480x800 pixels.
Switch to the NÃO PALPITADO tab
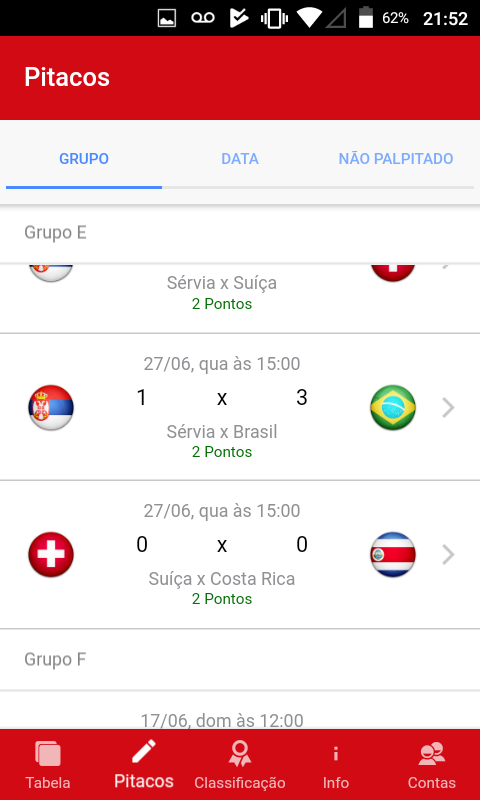click(396, 159)
